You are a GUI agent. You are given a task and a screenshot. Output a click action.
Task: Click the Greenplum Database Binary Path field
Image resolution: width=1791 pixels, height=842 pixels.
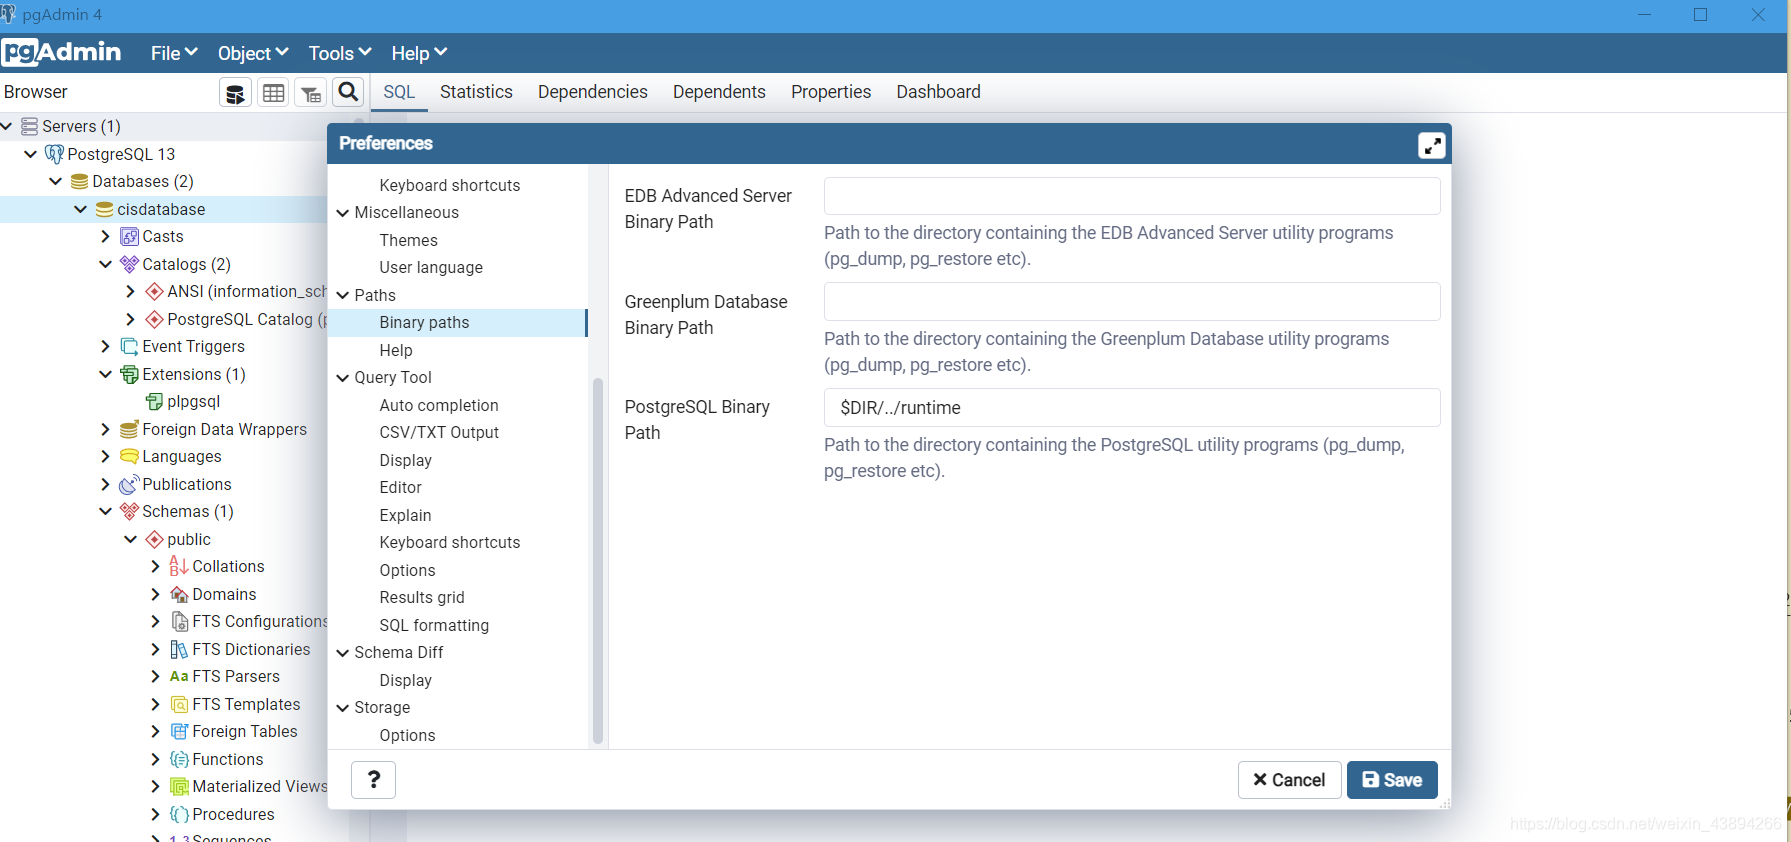tap(1132, 302)
